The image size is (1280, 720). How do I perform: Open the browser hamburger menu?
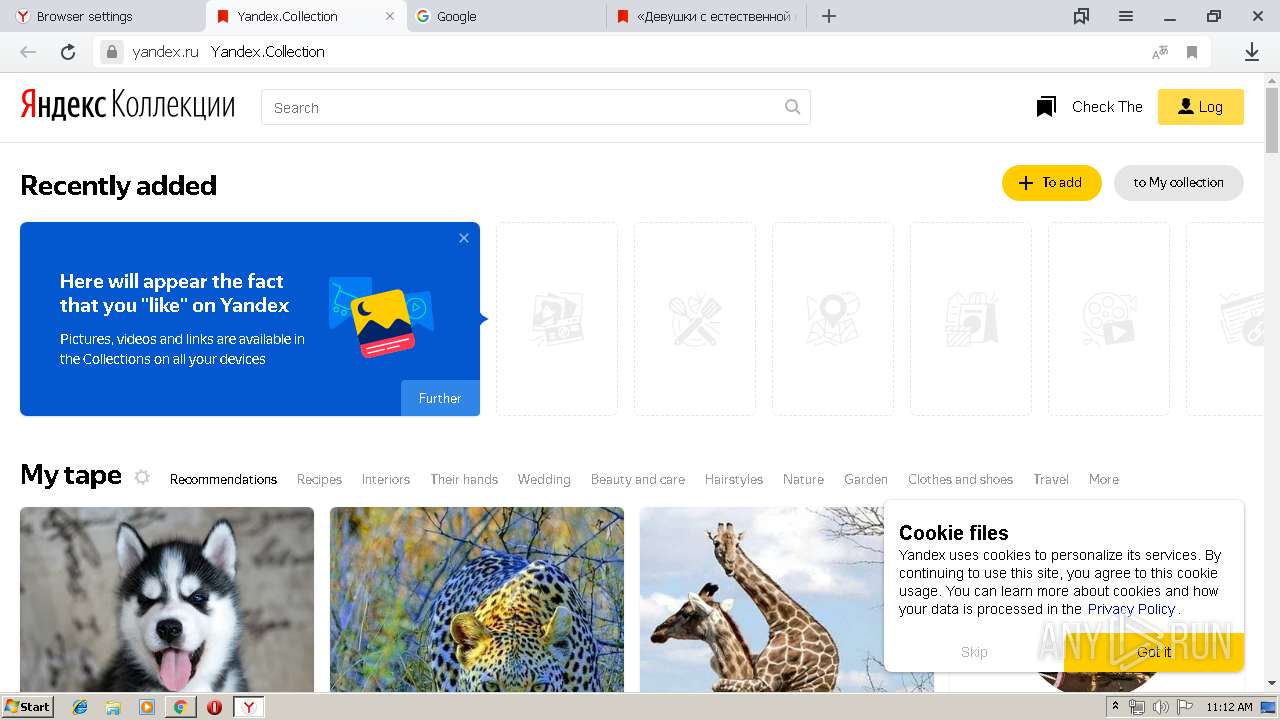click(x=1126, y=16)
